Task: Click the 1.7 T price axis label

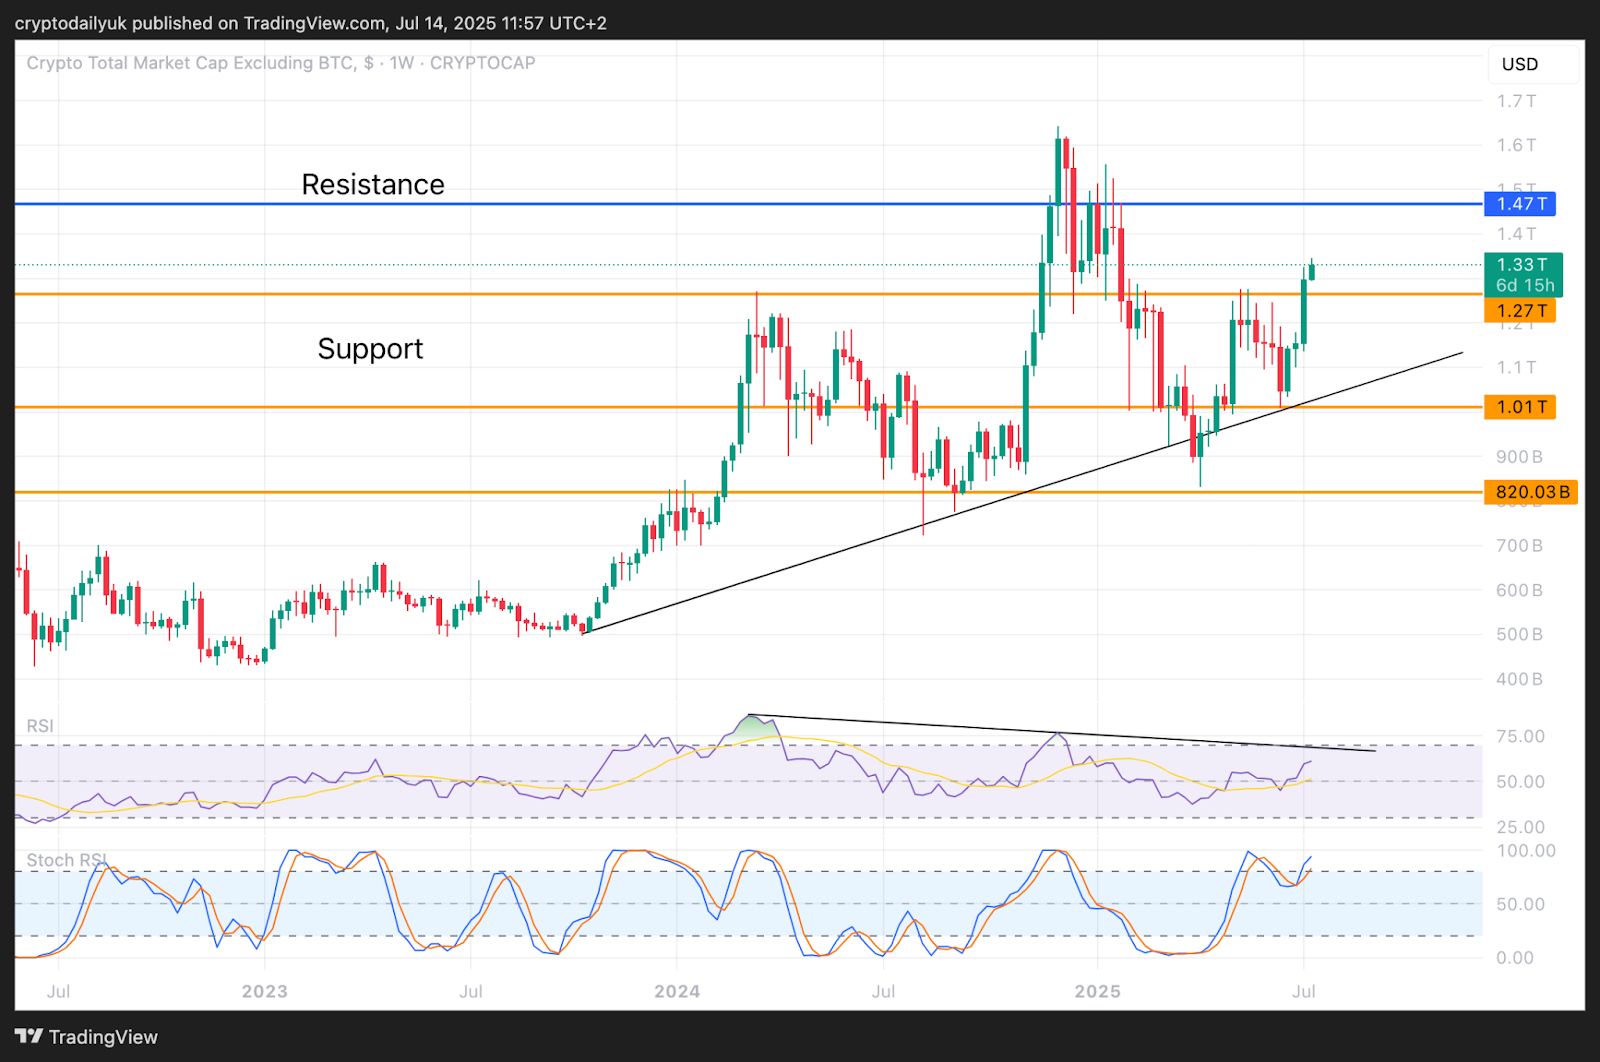Action: coord(1516,101)
